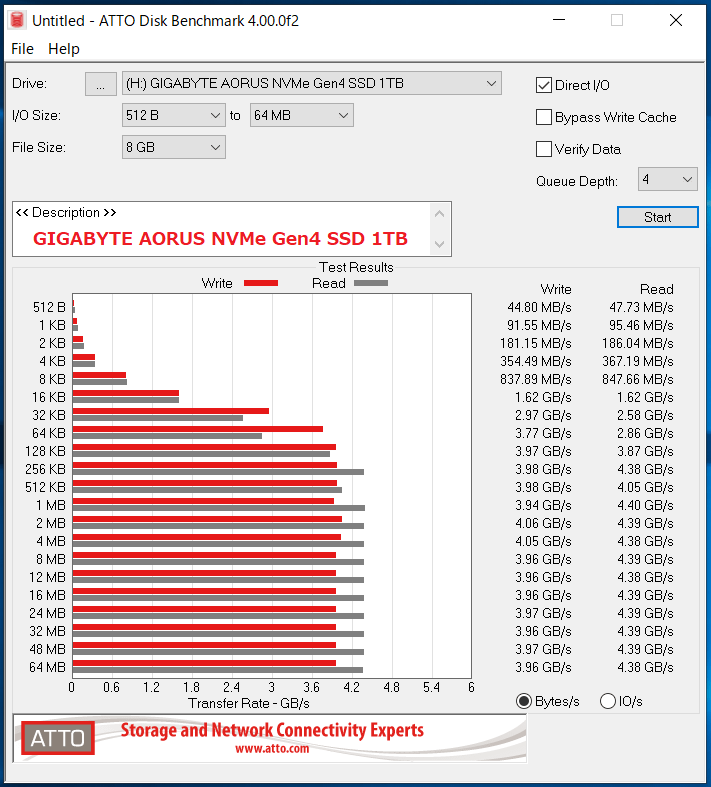Image resolution: width=711 pixels, height=787 pixels.
Task: Click the 44.80 MB/s write result
Action: (x=539, y=307)
